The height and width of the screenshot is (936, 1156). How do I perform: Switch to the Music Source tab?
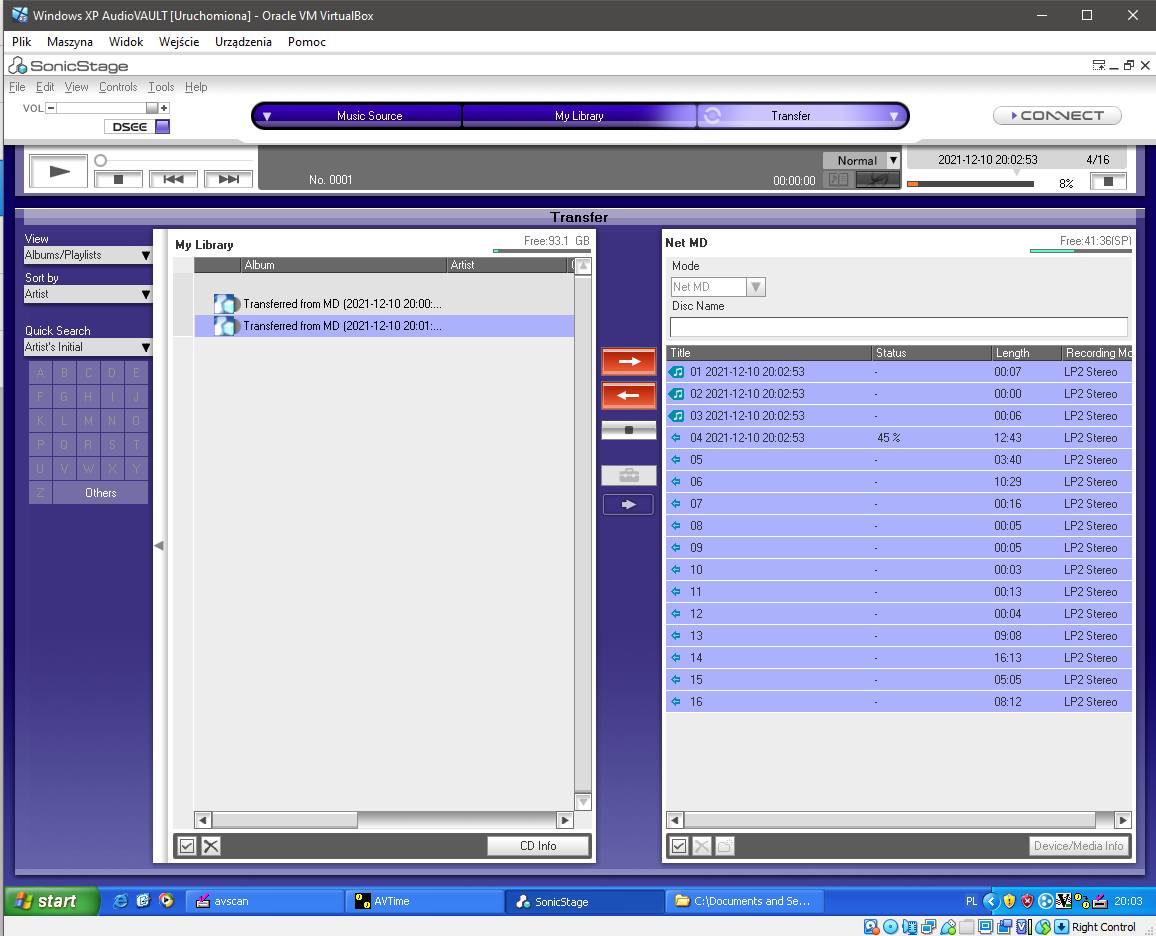point(369,116)
